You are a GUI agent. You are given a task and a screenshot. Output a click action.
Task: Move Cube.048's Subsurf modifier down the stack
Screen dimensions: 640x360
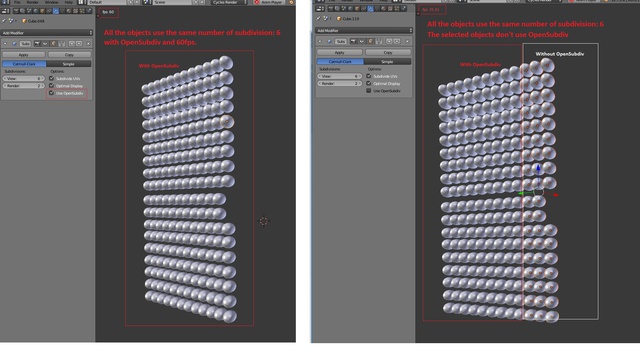pos(79,43)
